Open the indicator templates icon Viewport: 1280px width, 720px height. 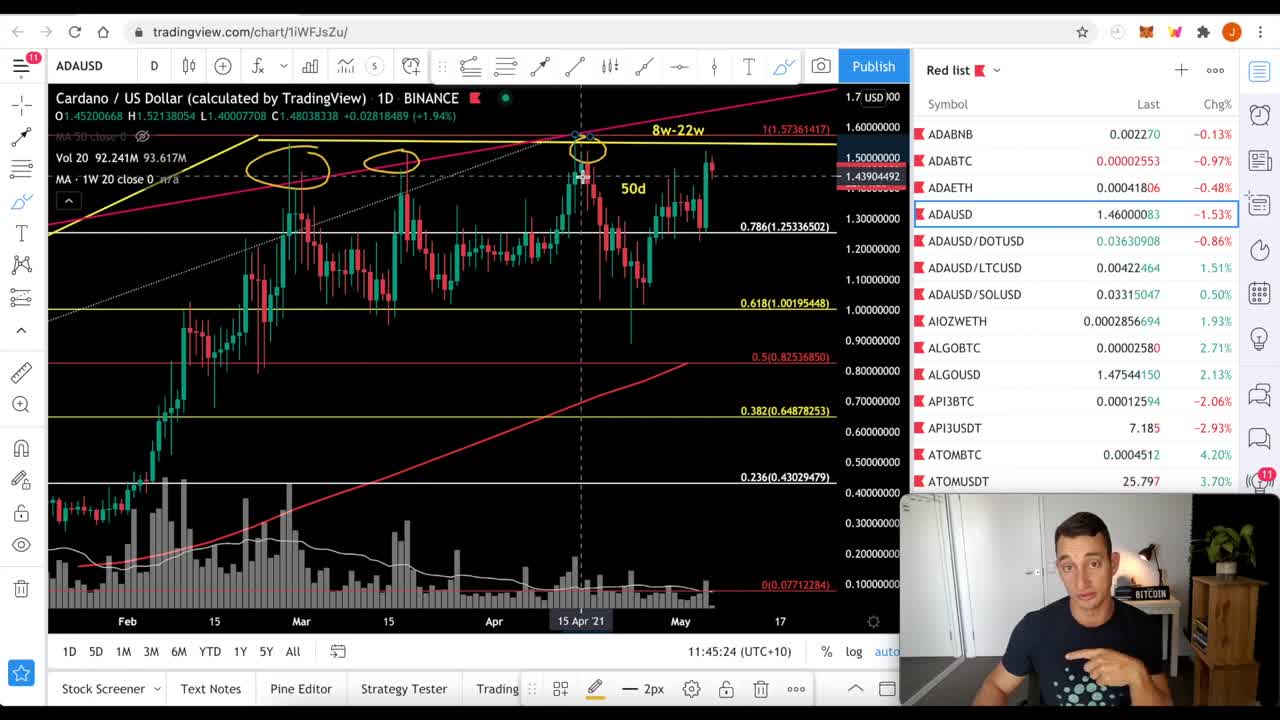pyautogui.click(x=345, y=66)
